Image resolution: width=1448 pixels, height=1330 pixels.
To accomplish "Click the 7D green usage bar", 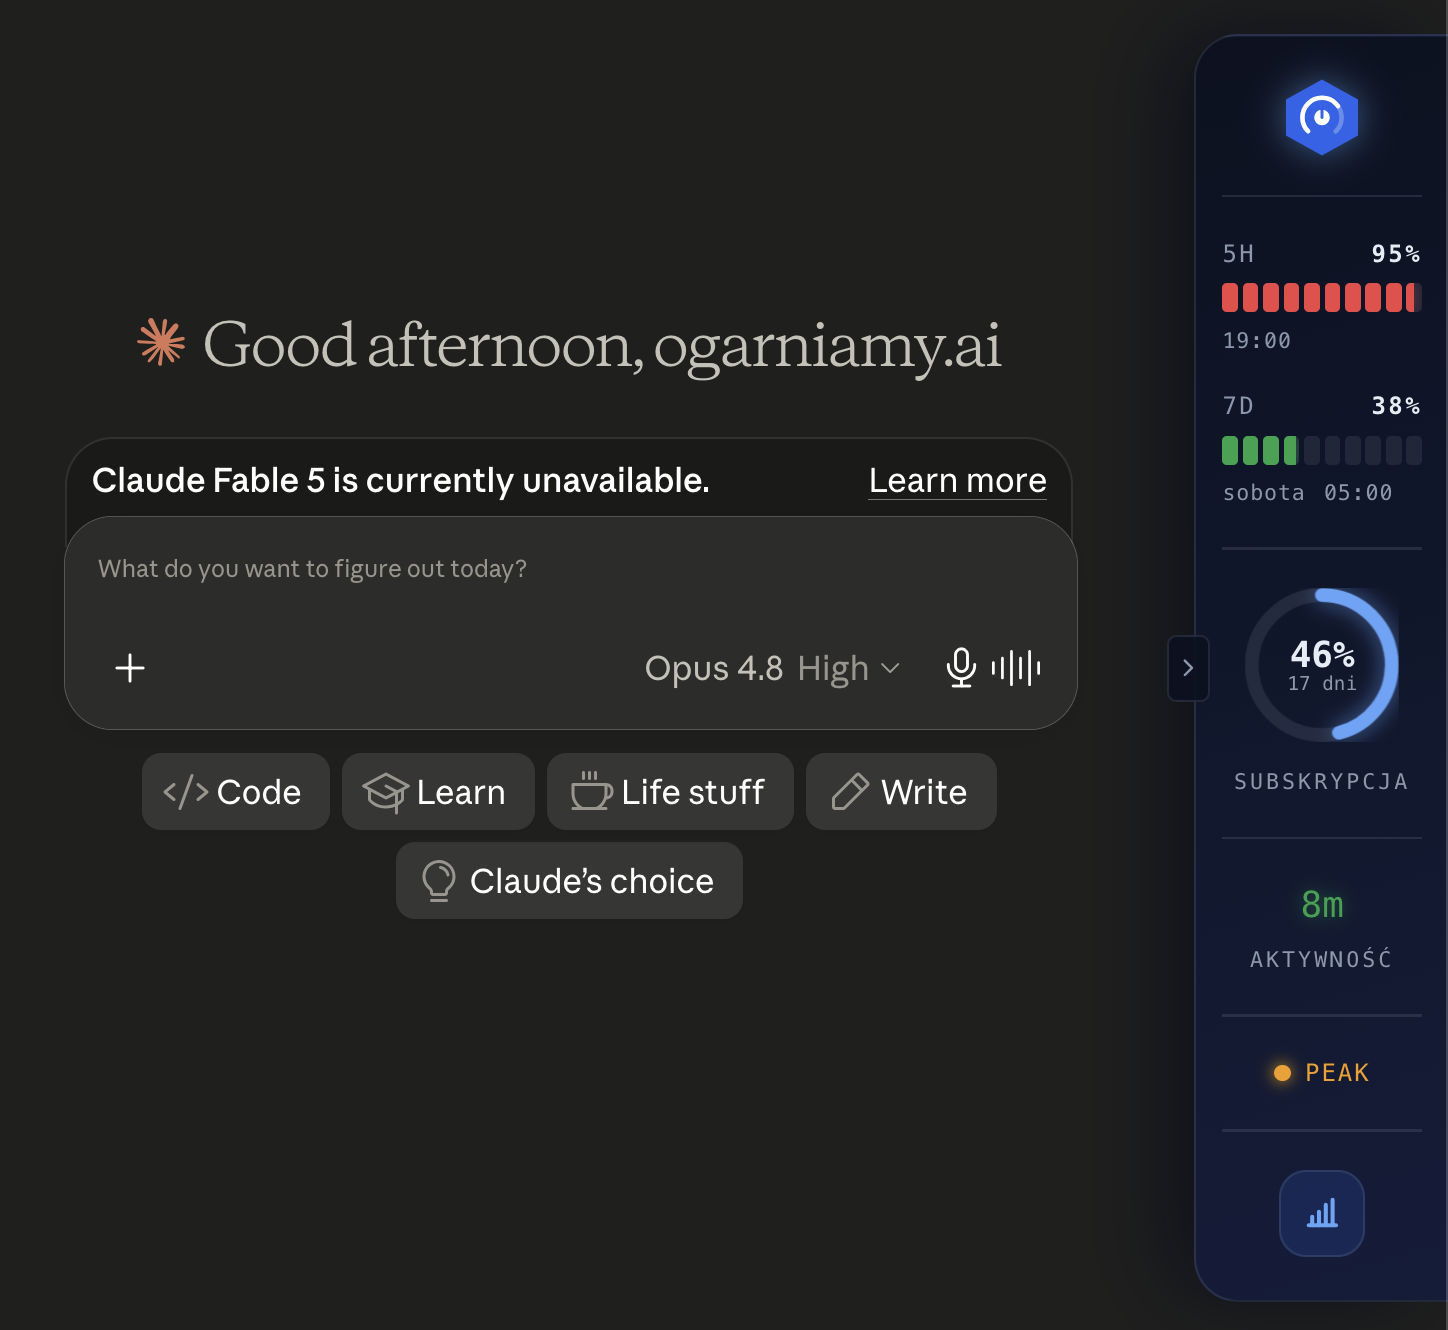I will (1322, 450).
